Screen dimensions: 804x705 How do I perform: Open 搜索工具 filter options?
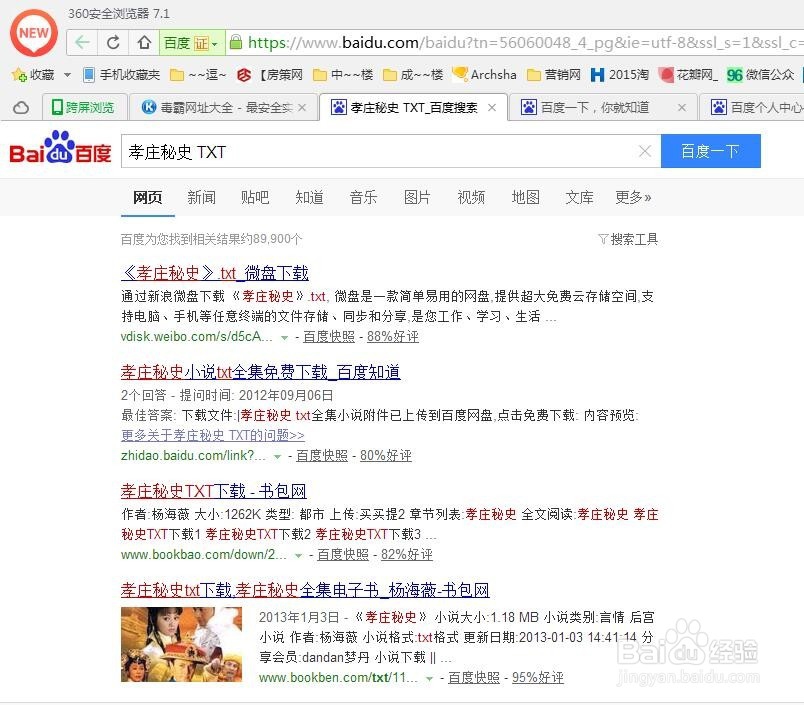tap(628, 239)
